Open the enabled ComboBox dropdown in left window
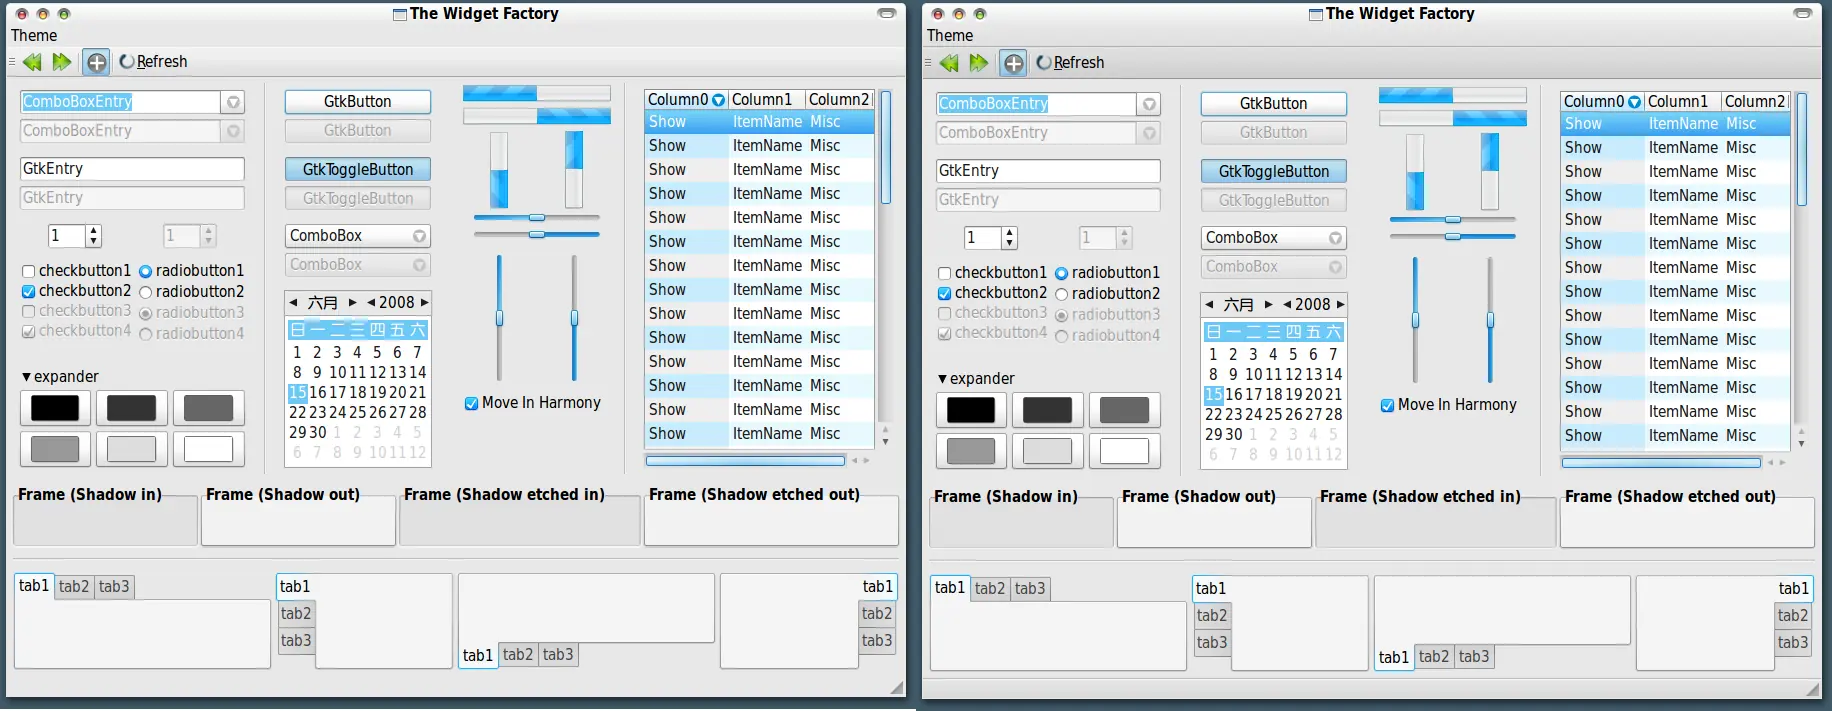This screenshot has width=1832, height=711. (x=419, y=236)
